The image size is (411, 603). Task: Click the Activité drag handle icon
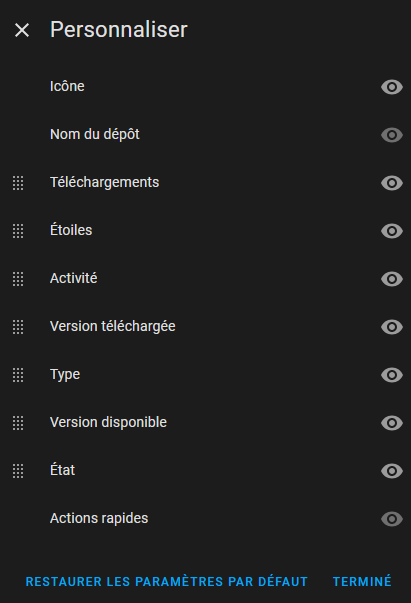click(x=18, y=279)
